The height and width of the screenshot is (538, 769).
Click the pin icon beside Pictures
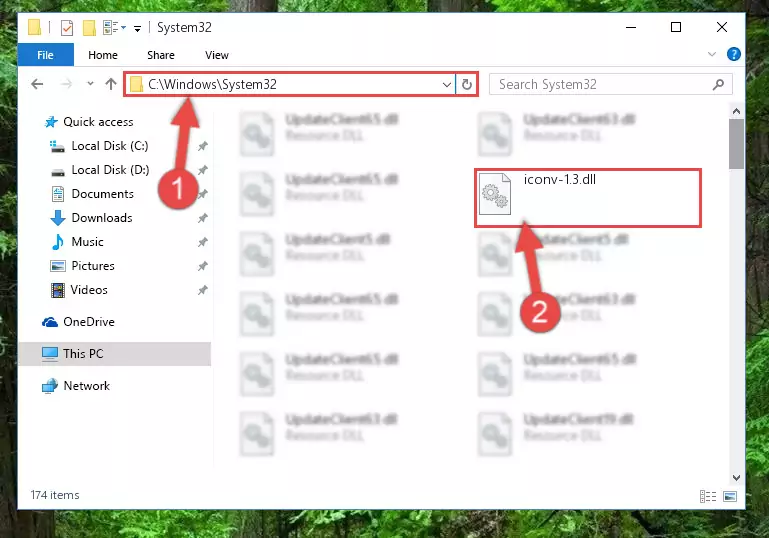tap(203, 266)
